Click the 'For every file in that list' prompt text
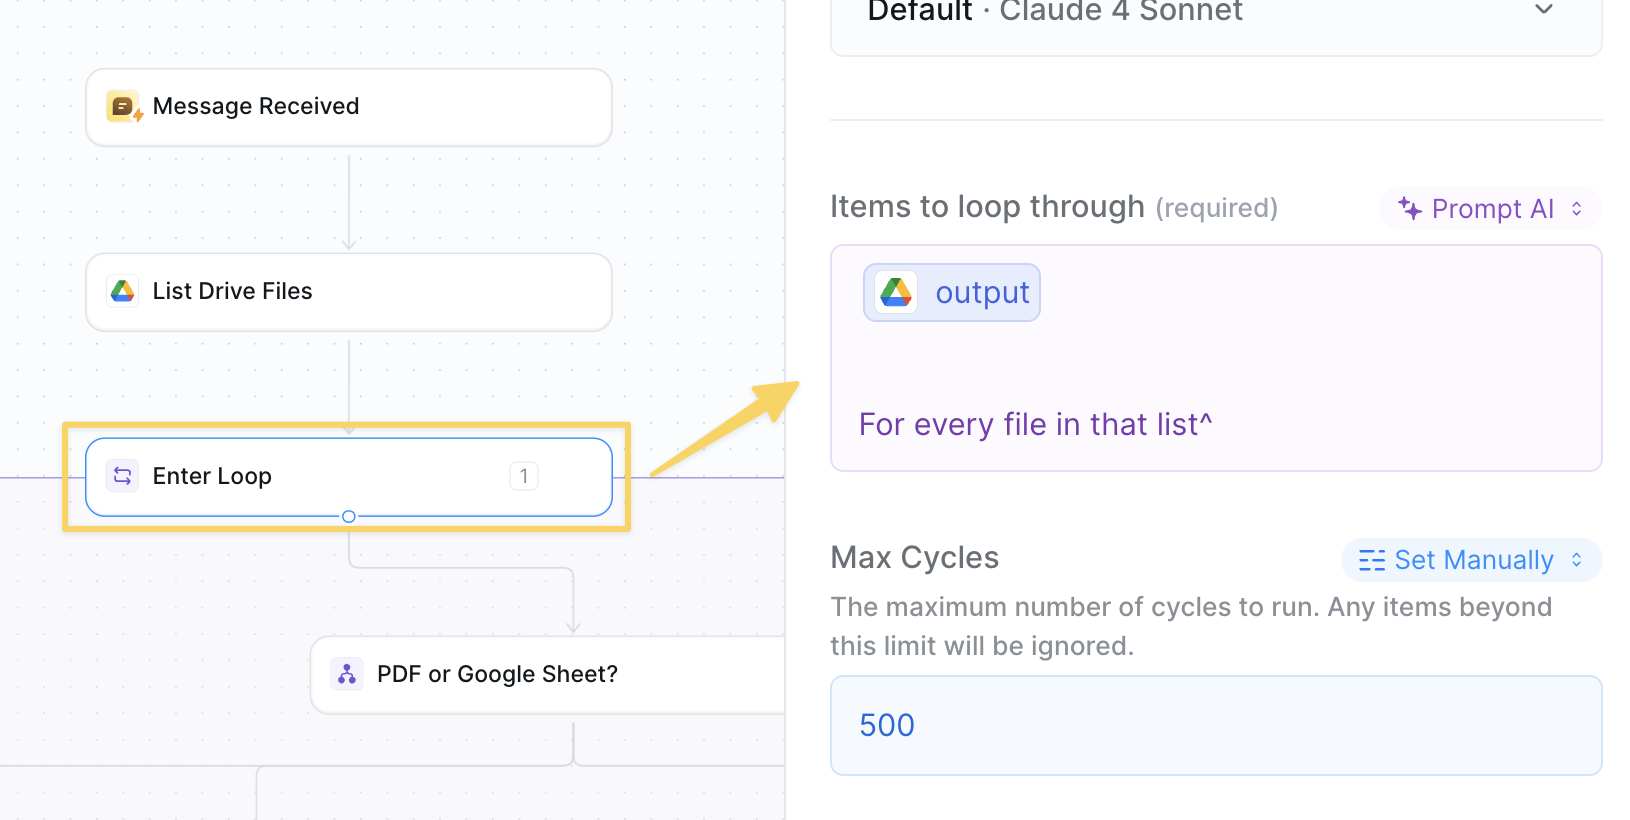Screen dimensions: 1630x820 pos(1035,425)
